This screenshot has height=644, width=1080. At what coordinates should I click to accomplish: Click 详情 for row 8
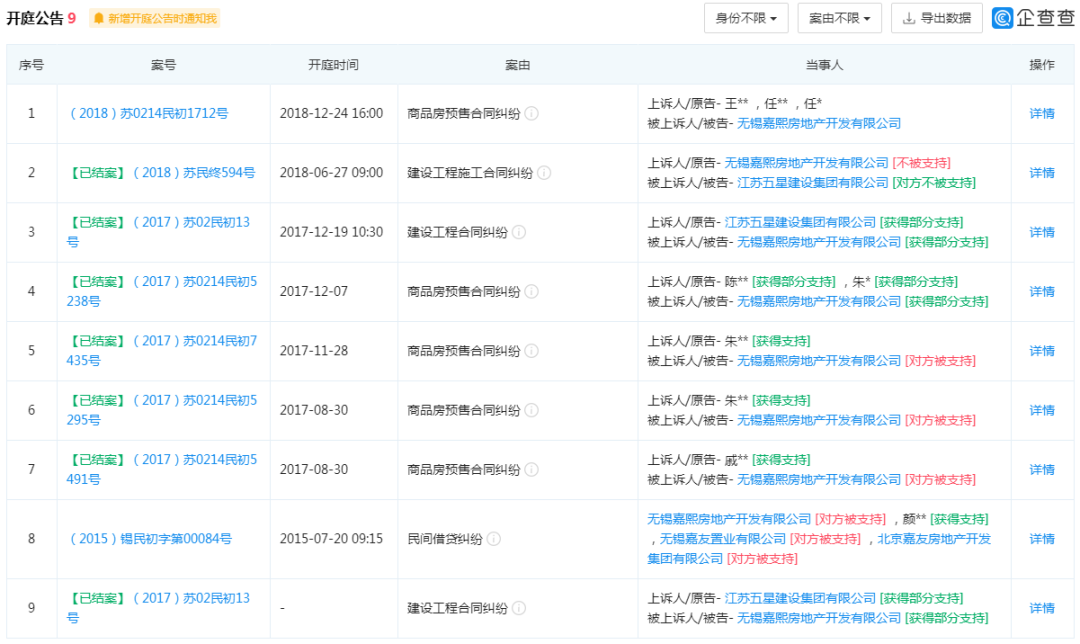click(x=1041, y=539)
